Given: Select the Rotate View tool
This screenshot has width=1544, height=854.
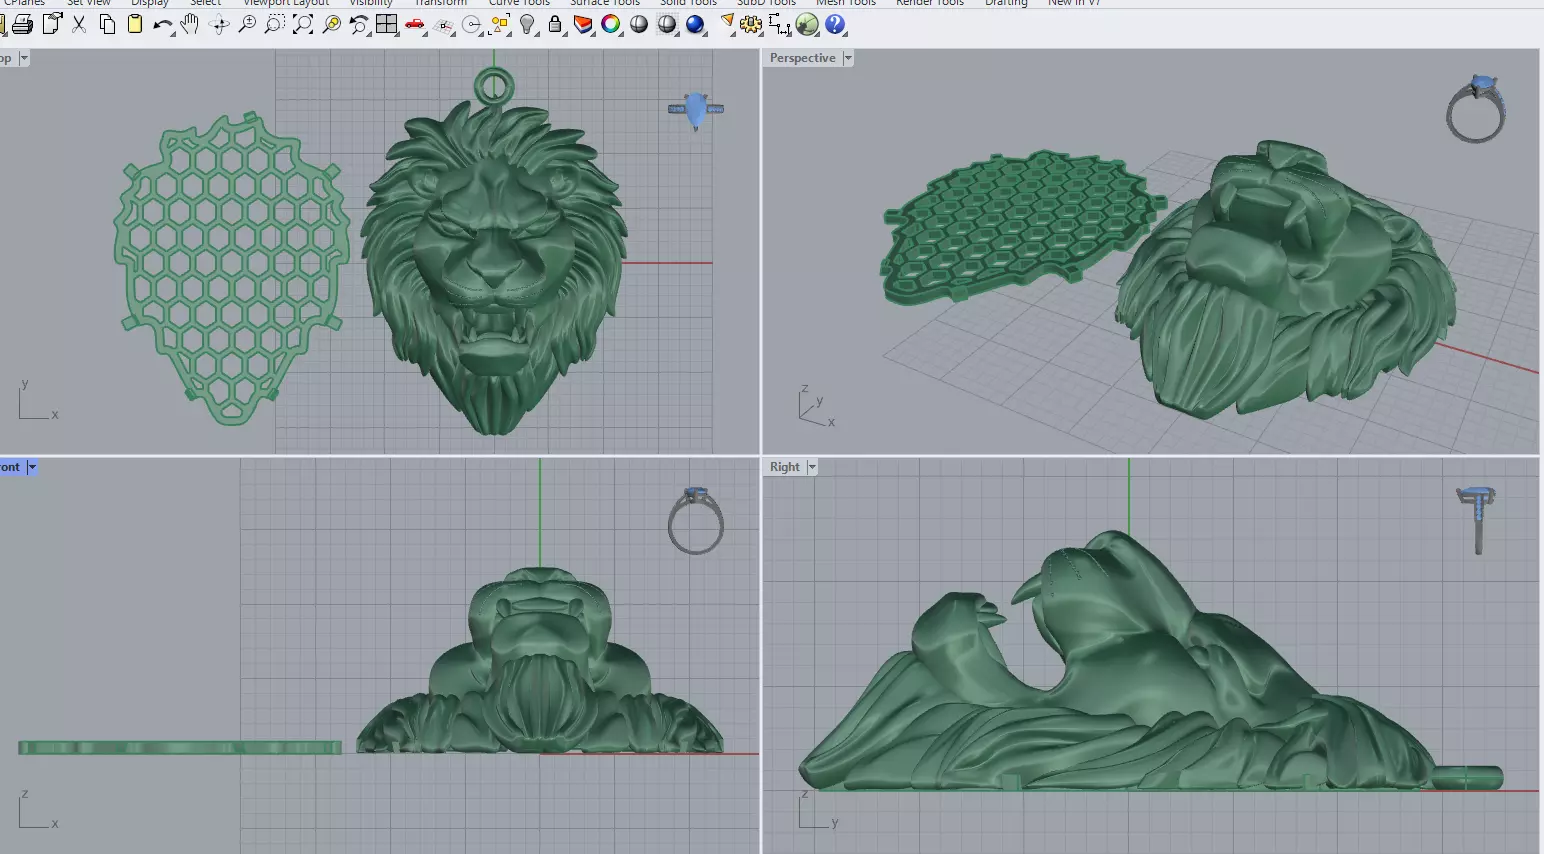Looking at the screenshot, I should 219,25.
